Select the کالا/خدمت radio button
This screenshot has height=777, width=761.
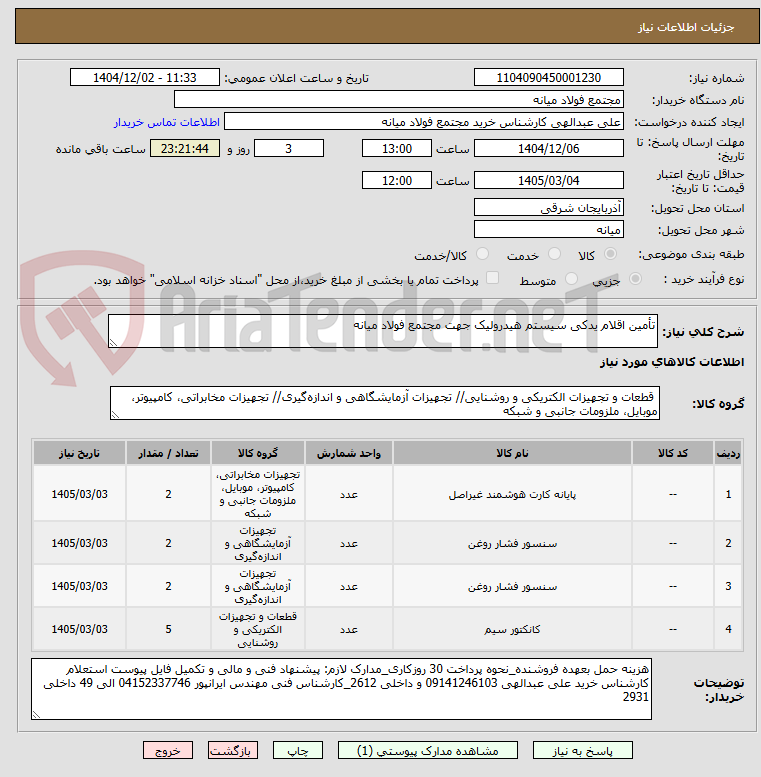click(482, 254)
